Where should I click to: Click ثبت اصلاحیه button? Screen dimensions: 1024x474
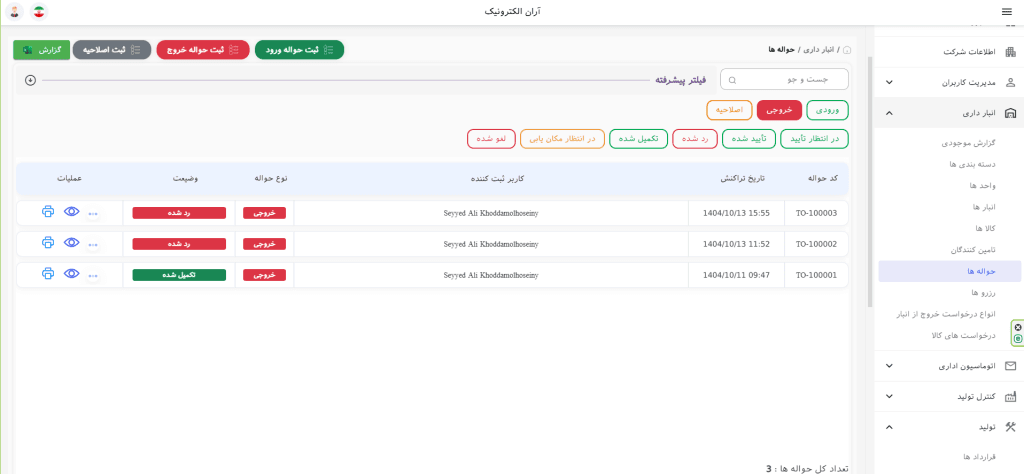click(112, 50)
